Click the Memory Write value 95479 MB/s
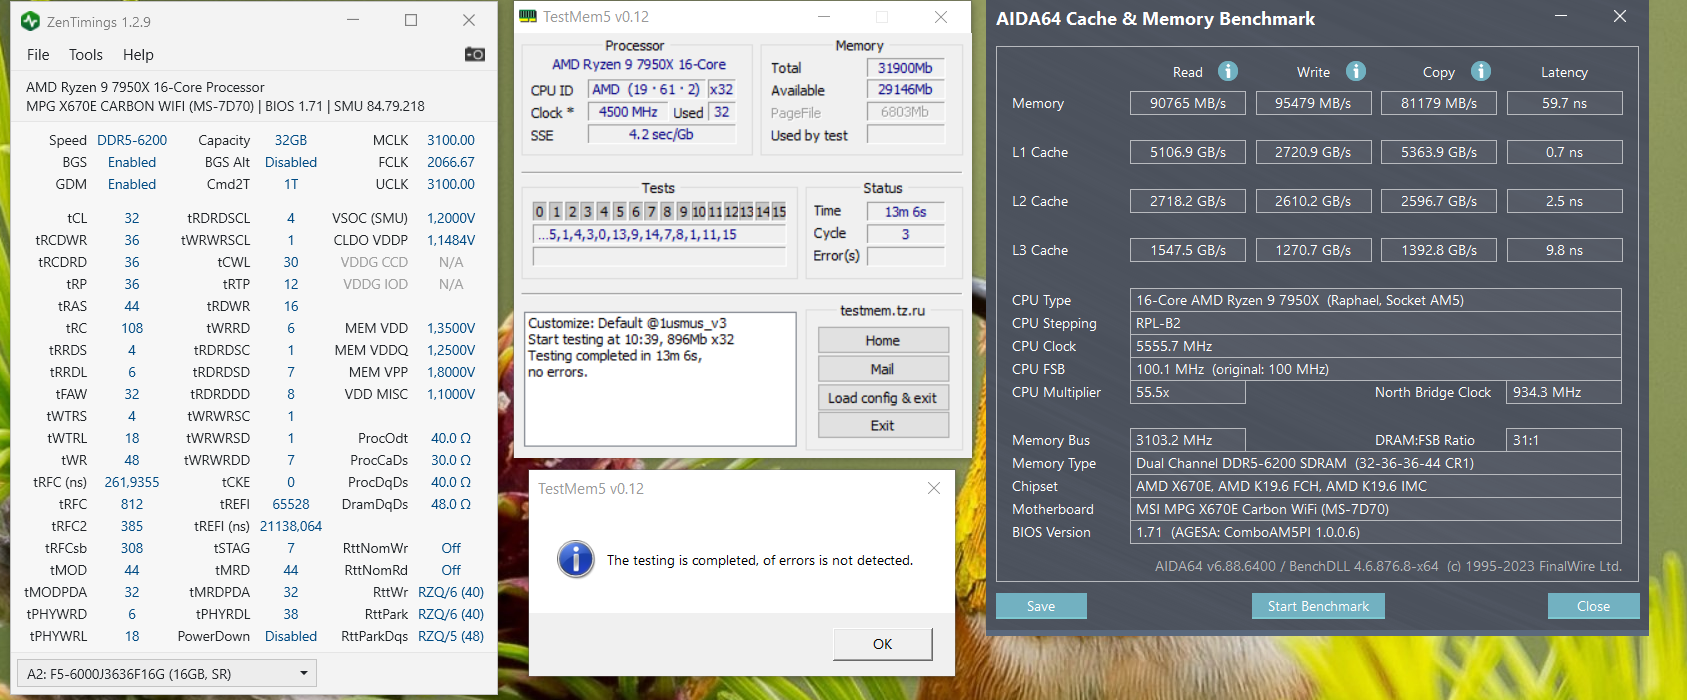This screenshot has height=700, width=1687. tap(1313, 103)
